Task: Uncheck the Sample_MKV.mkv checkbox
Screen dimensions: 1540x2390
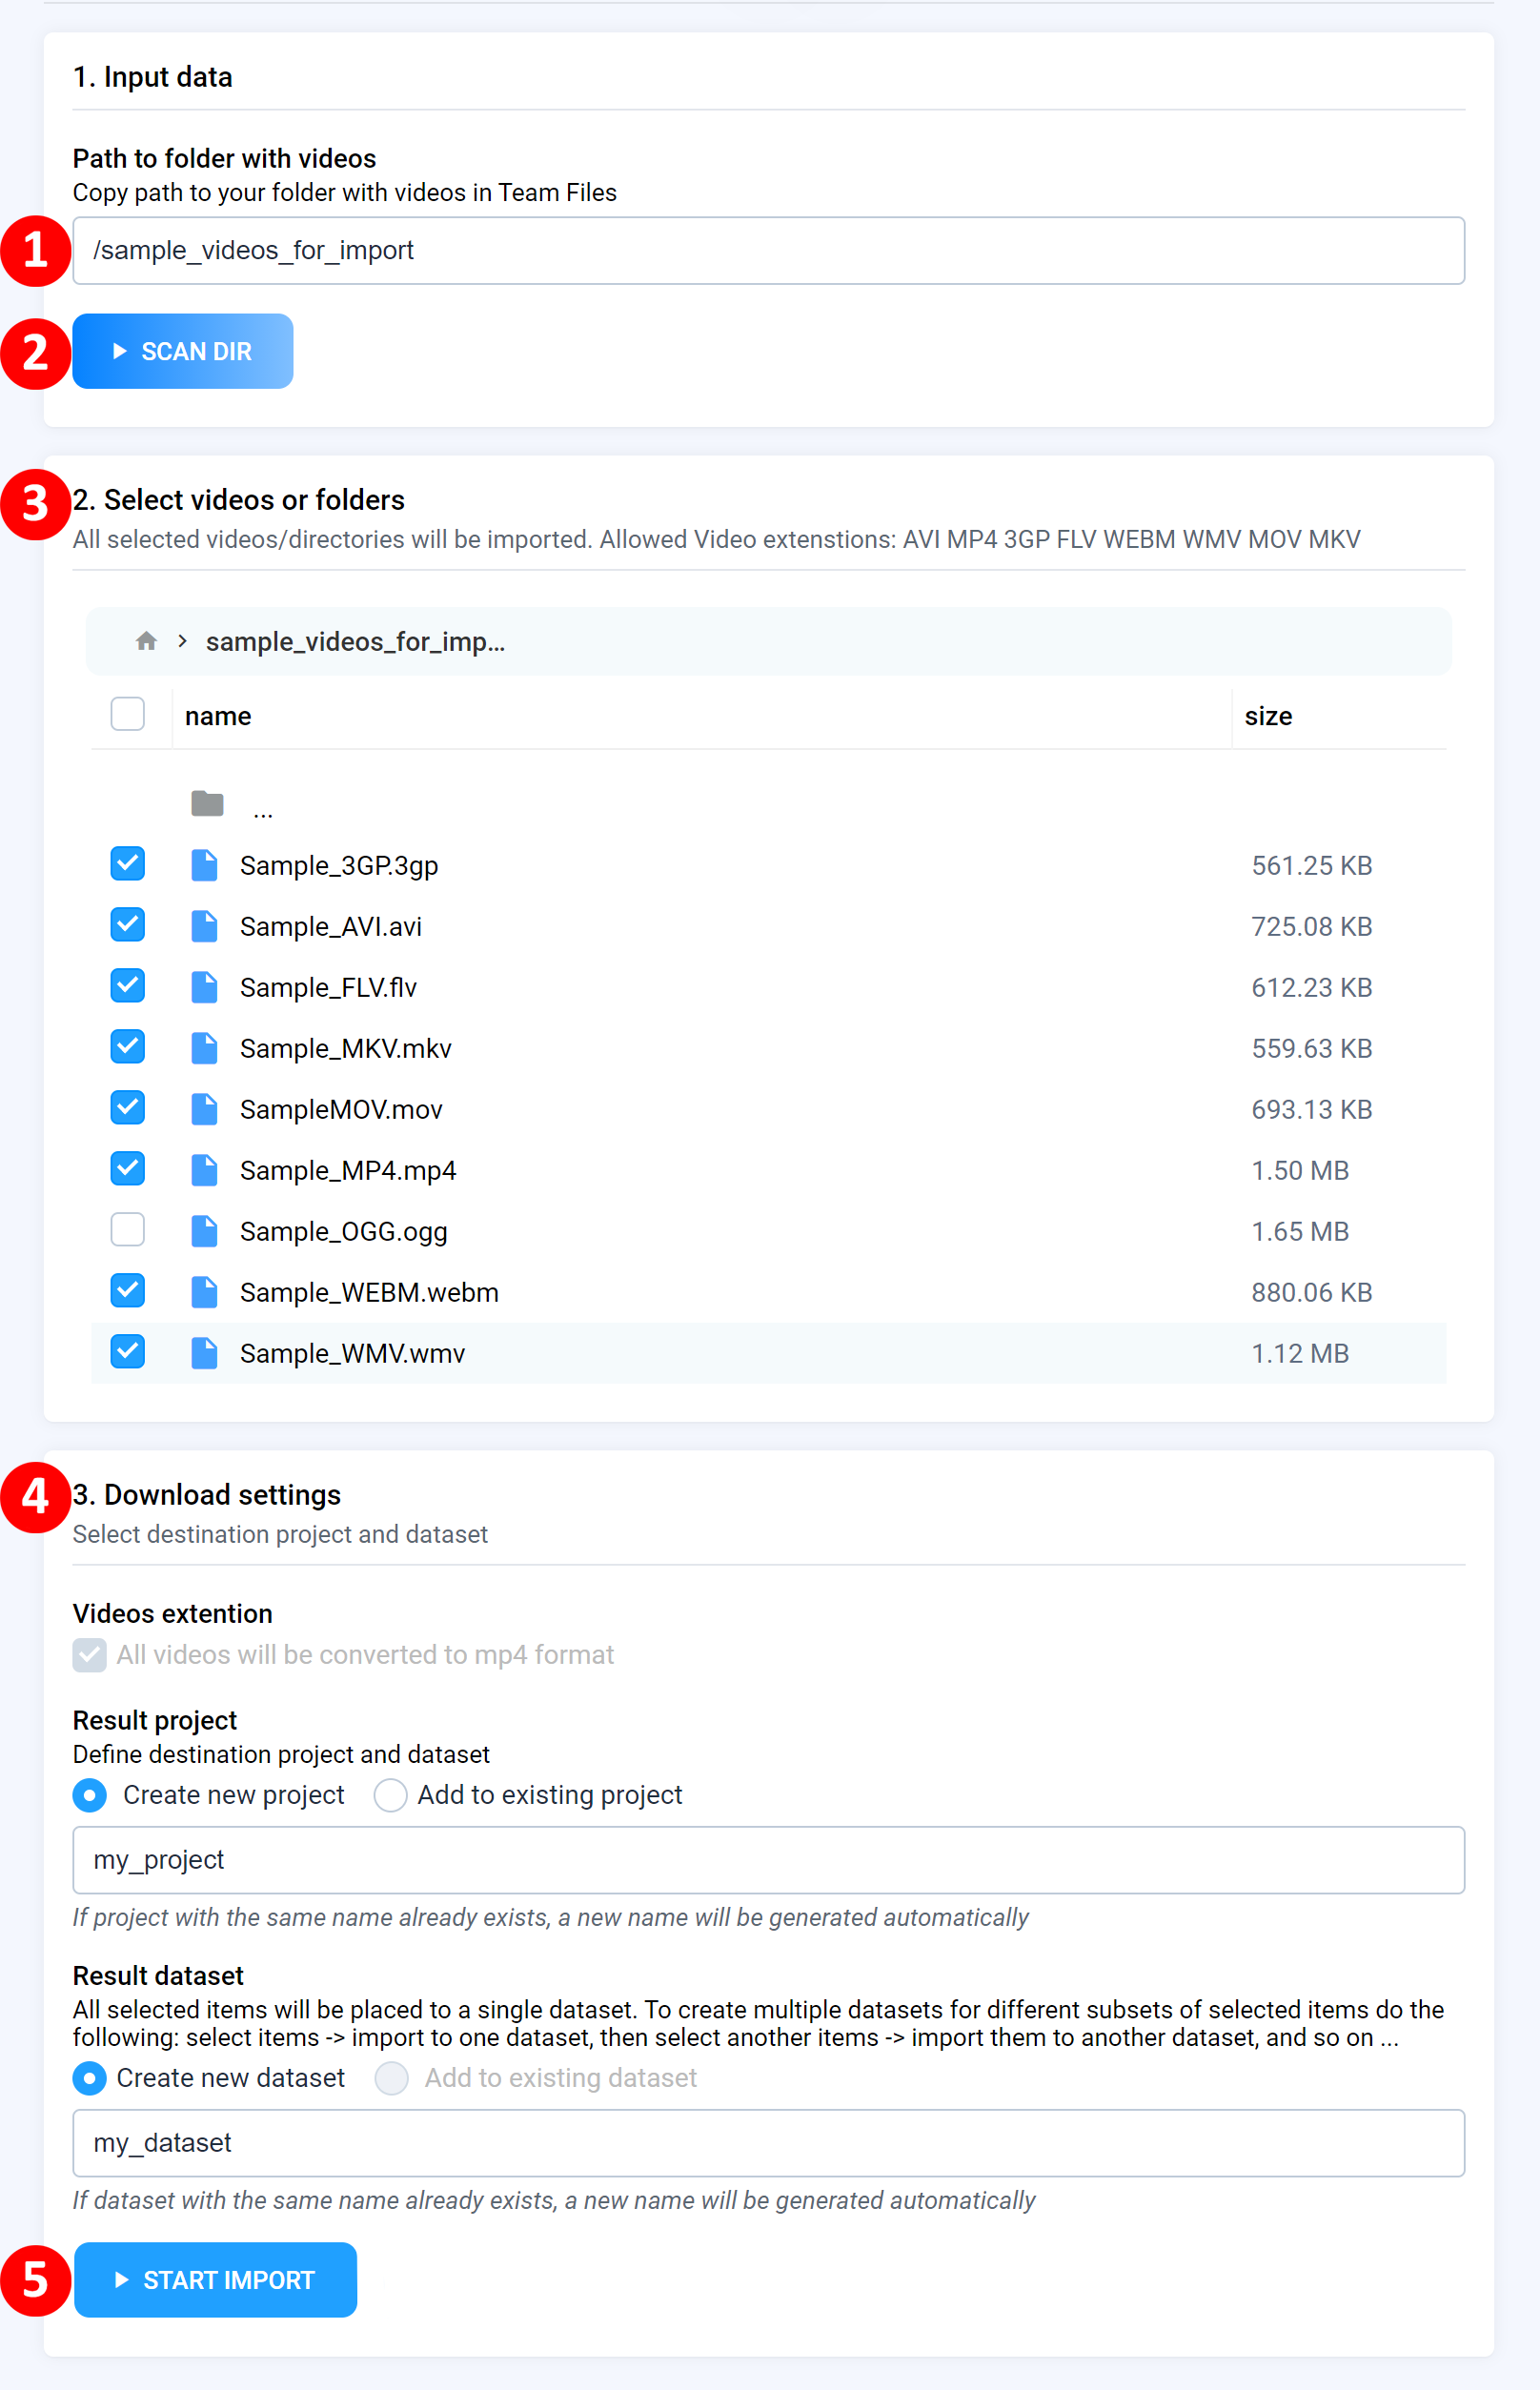Action: [x=127, y=1046]
